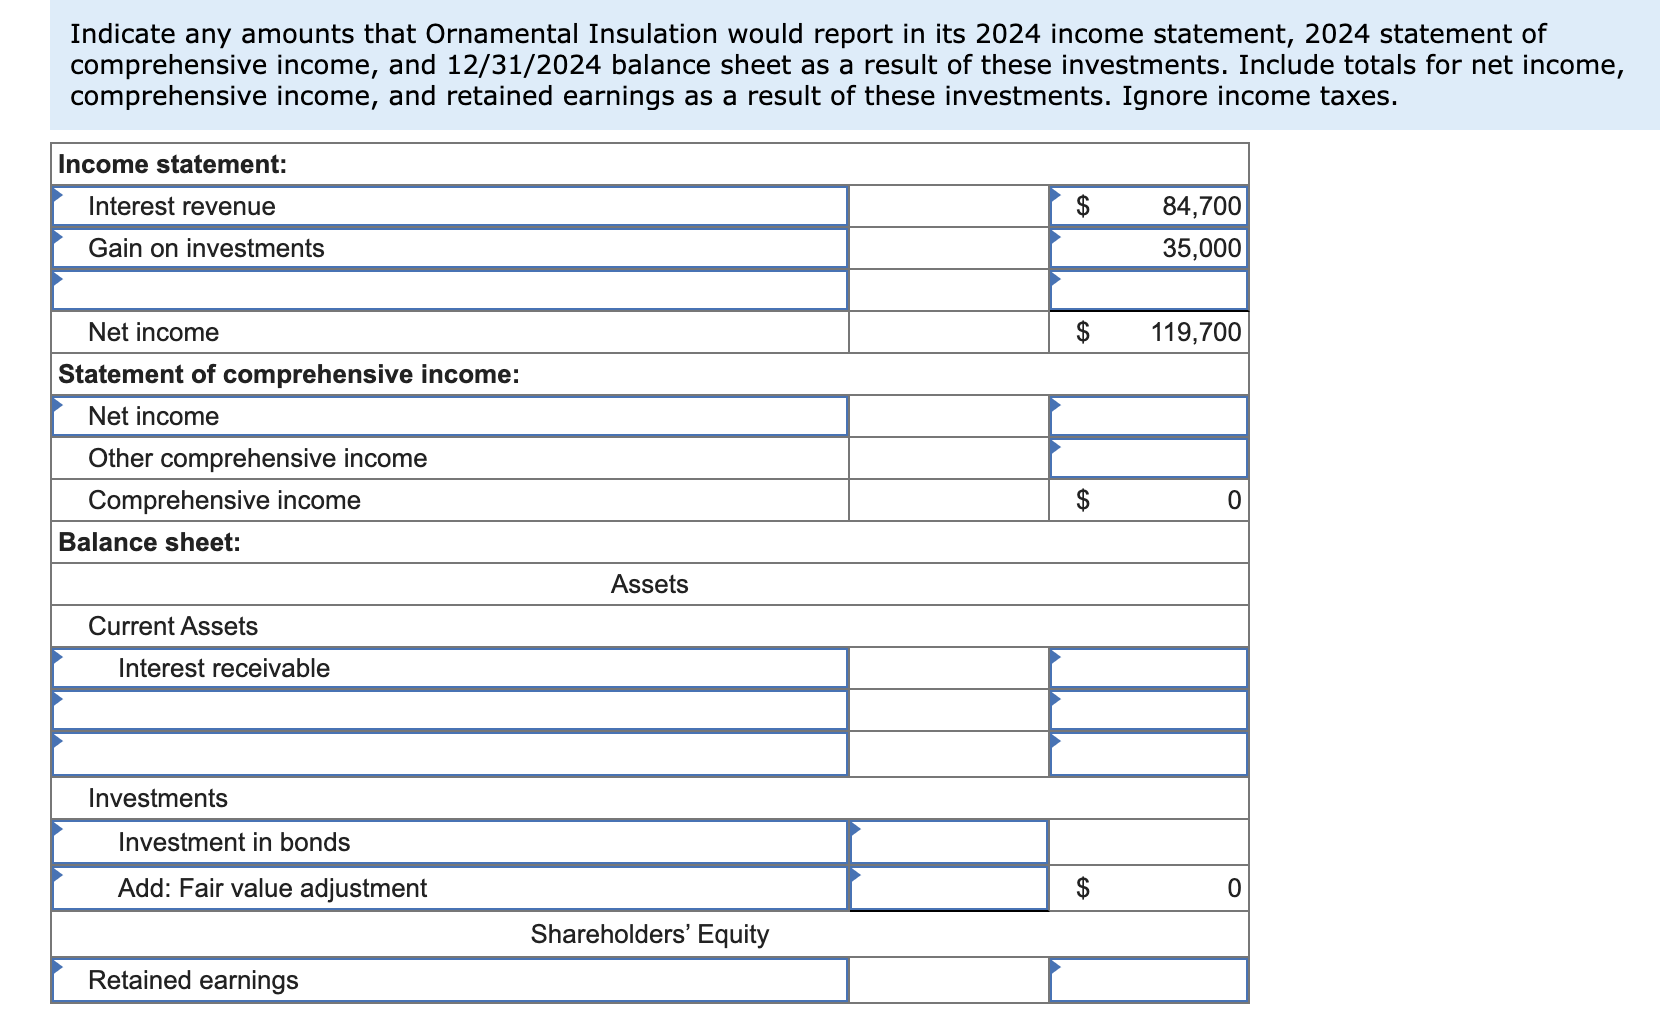Open the Gain on investments label dropdown cell
The width and height of the screenshot is (1660, 1018).
450,248
